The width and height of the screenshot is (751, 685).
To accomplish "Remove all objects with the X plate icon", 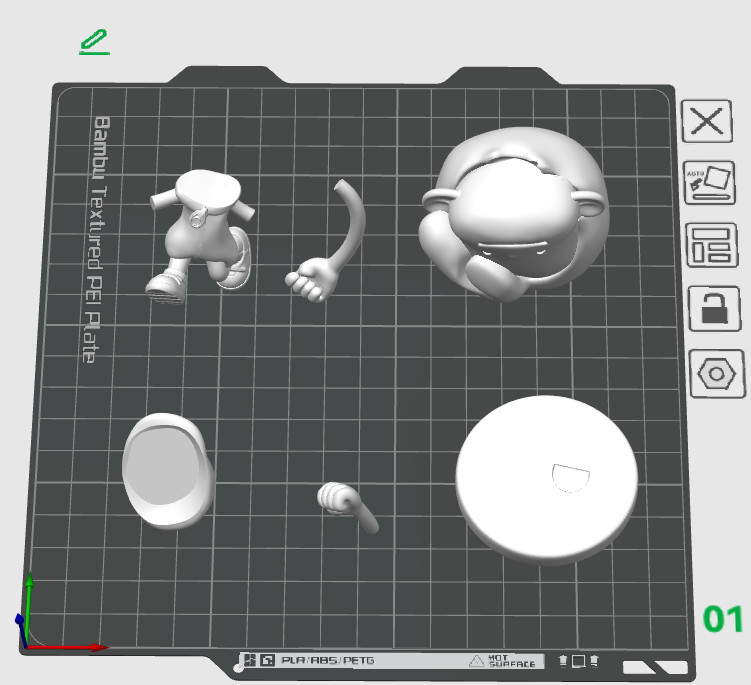I will (x=707, y=121).
